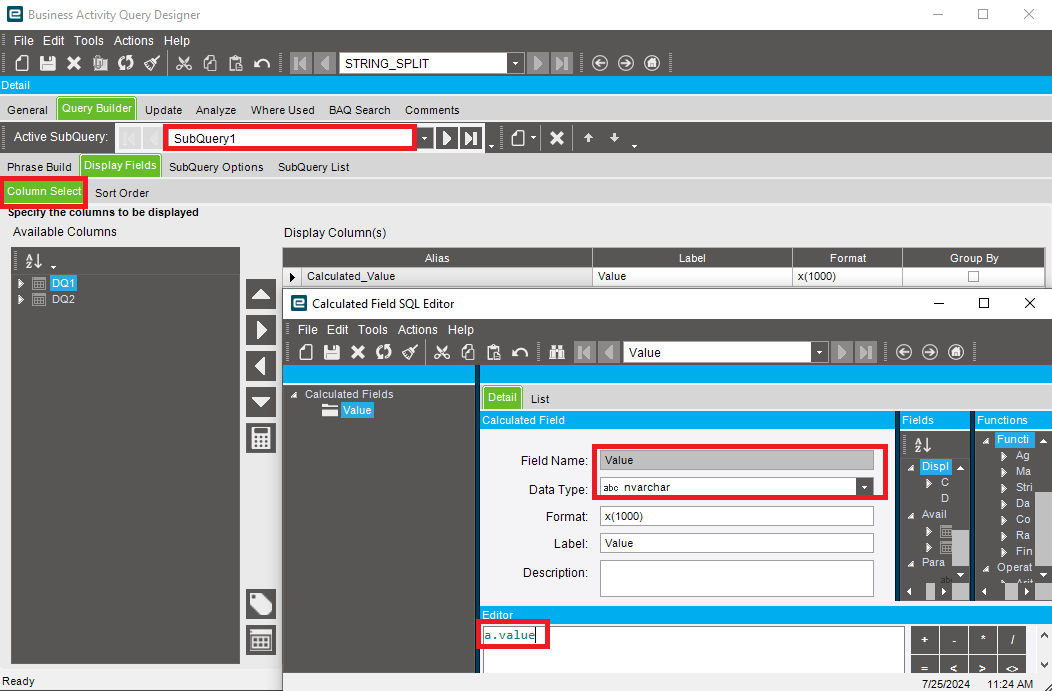This screenshot has width=1052, height=691.
Task: Expand the DQ2 table node
Action: (21, 300)
